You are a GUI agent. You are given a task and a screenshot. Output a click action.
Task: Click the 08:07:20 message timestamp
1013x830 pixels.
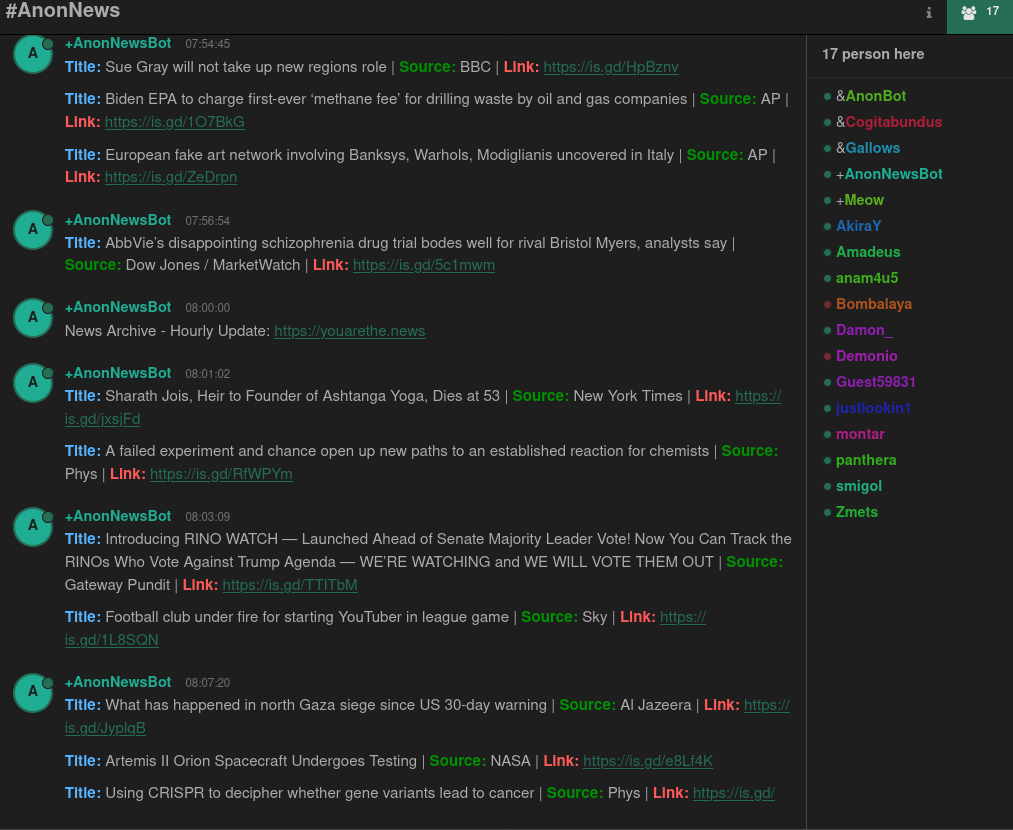[x=207, y=683]
